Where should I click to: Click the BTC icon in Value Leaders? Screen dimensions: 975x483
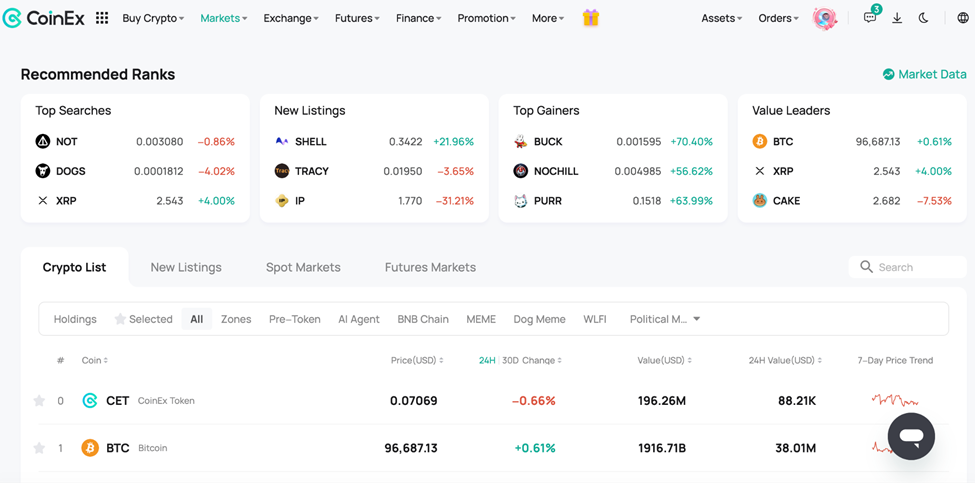pos(759,141)
